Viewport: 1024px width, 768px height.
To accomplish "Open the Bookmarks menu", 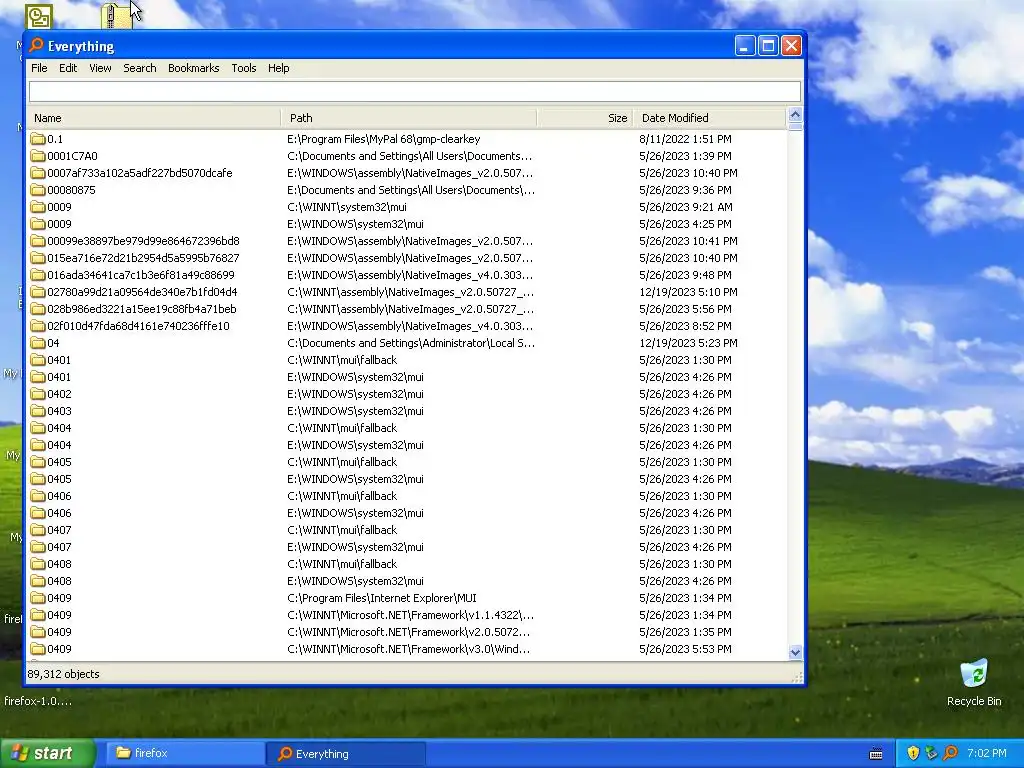I will coord(193,68).
